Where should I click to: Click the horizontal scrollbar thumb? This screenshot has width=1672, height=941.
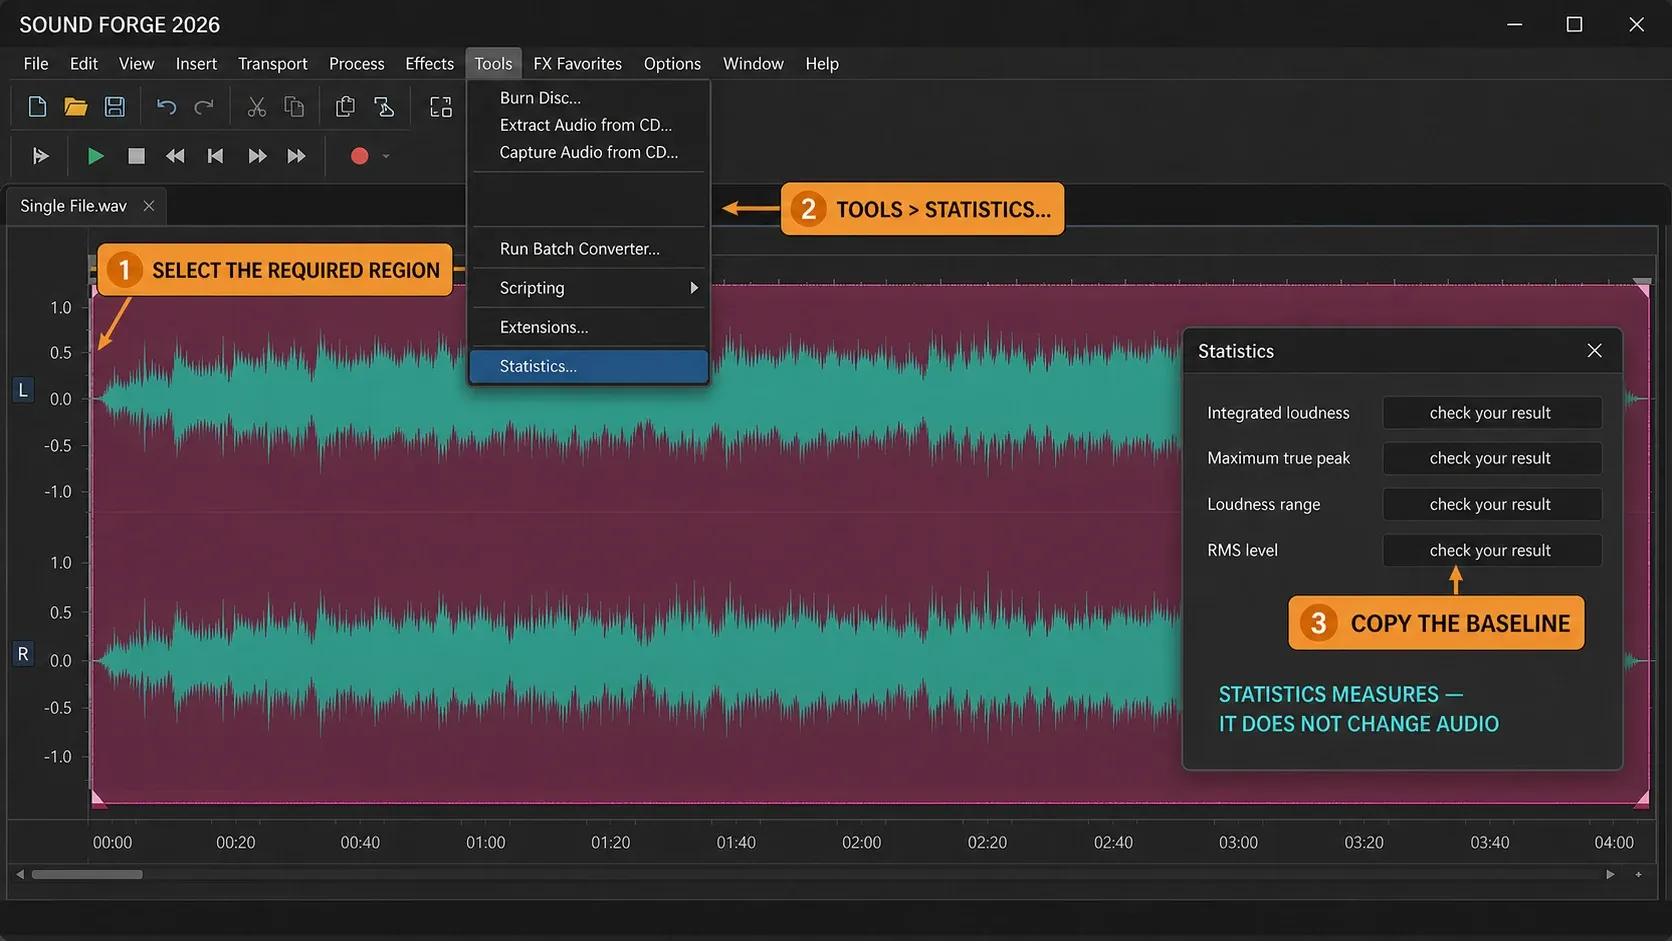(87, 874)
